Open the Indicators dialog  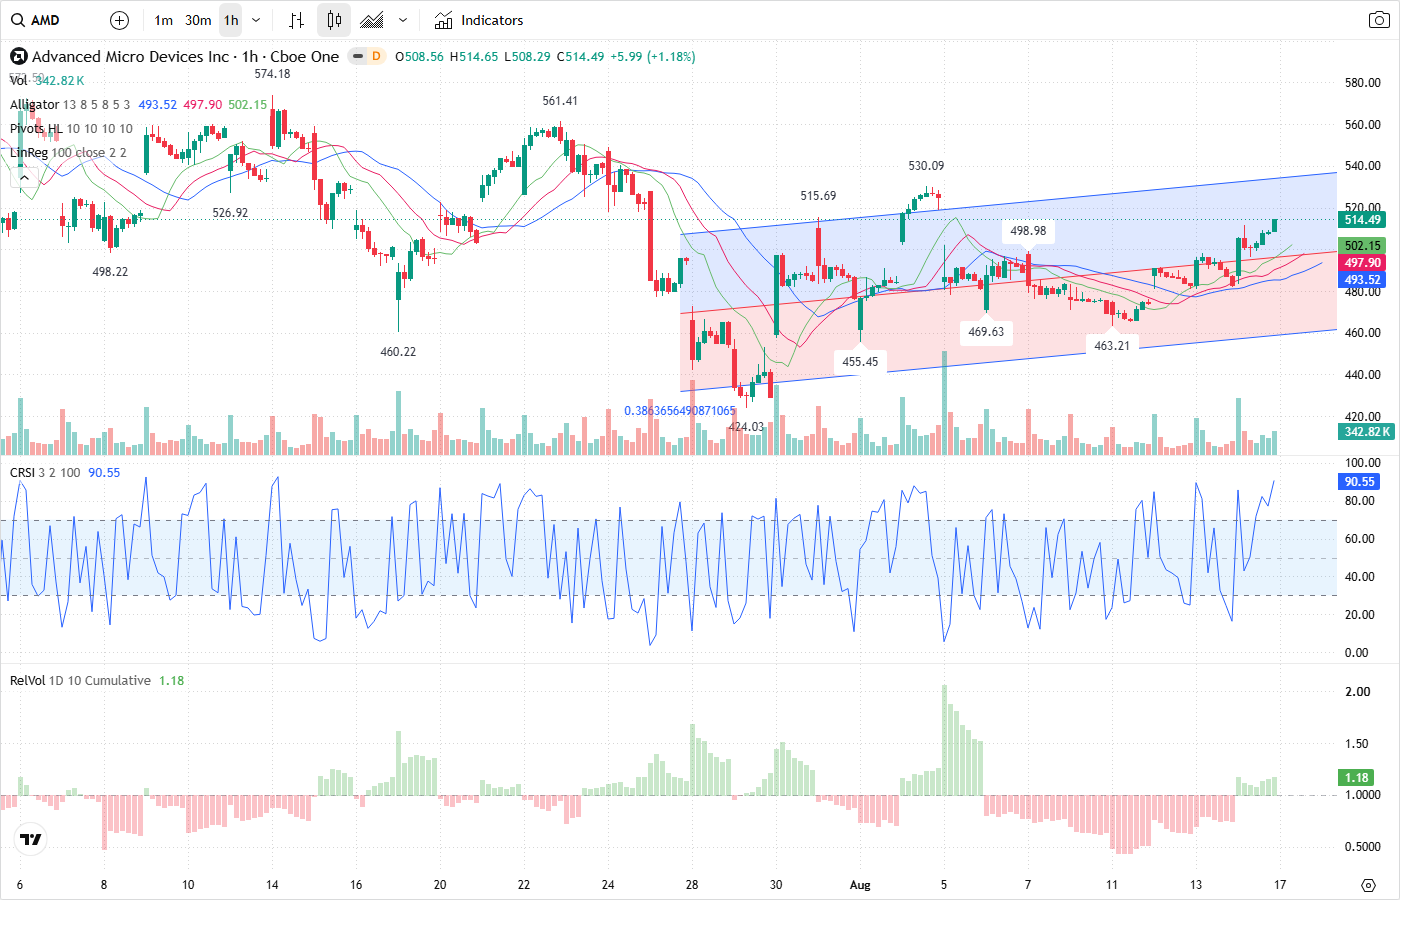point(479,20)
